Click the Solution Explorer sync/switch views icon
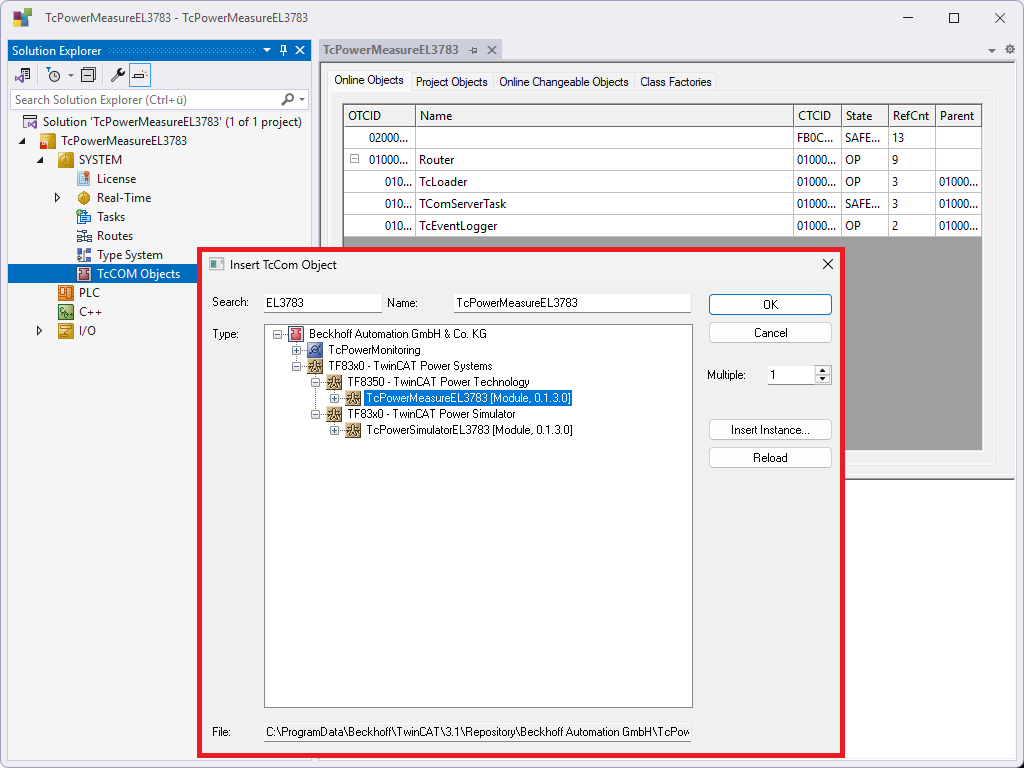This screenshot has width=1024, height=768. 23,76
